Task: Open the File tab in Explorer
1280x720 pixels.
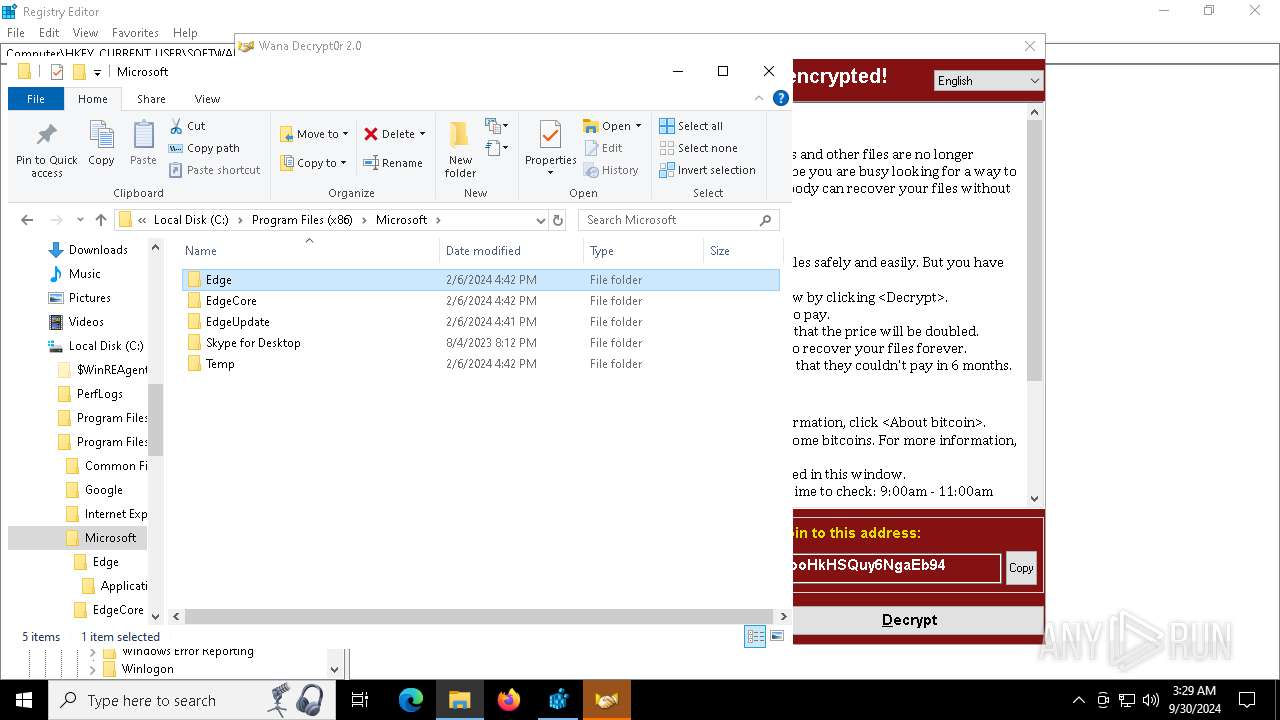Action: tap(36, 99)
